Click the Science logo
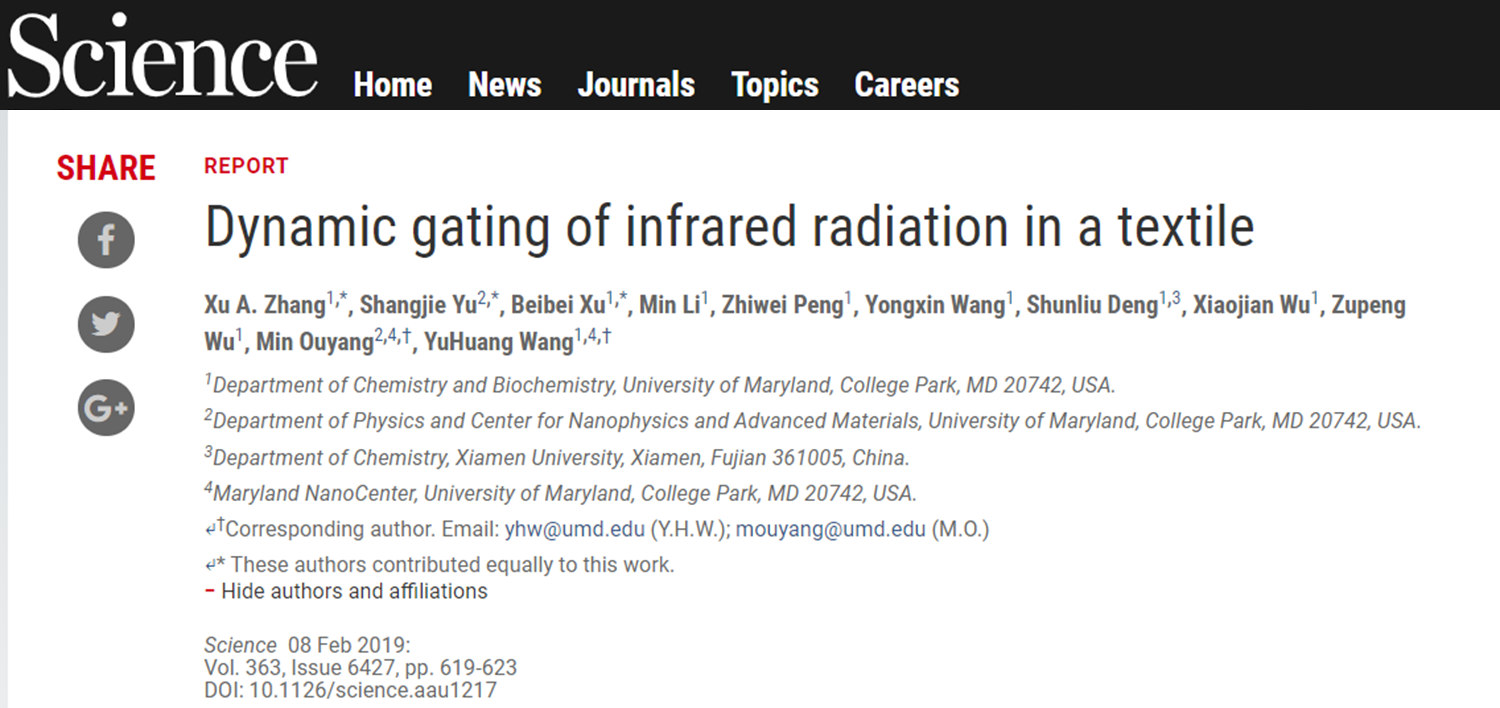1500x708 pixels. pyautogui.click(x=163, y=55)
